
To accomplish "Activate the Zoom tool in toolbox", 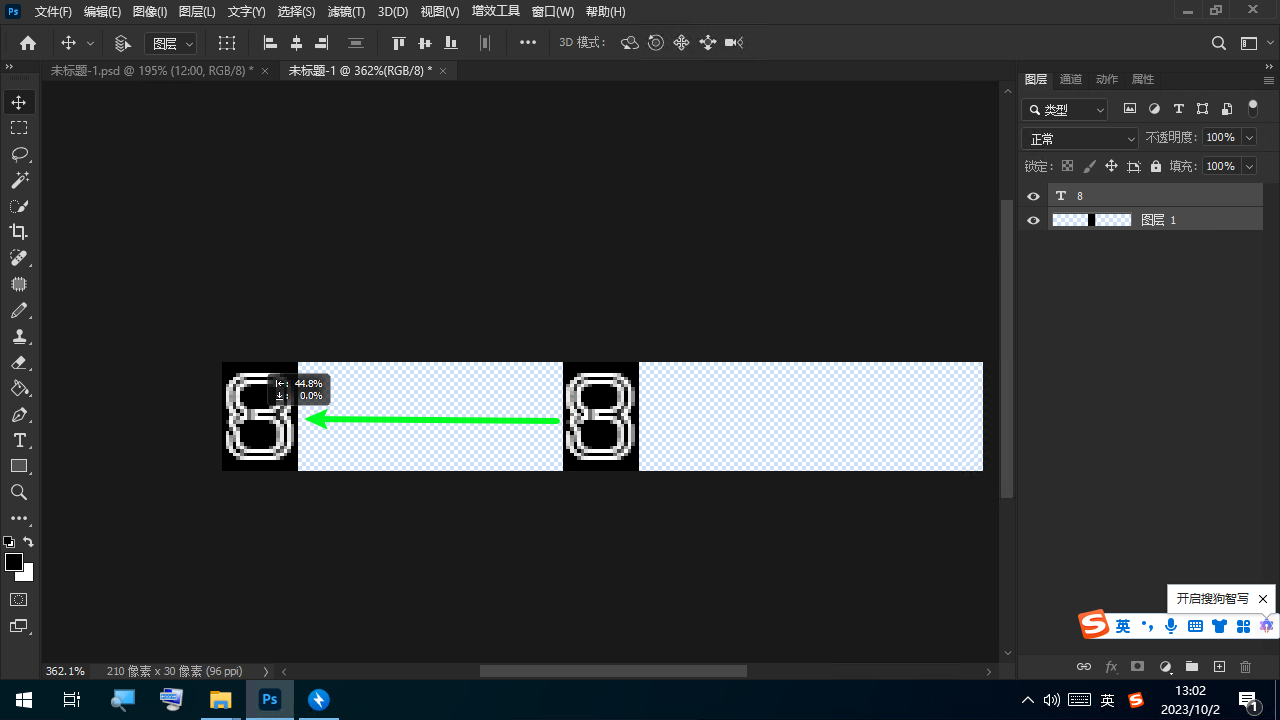I will [x=19, y=492].
